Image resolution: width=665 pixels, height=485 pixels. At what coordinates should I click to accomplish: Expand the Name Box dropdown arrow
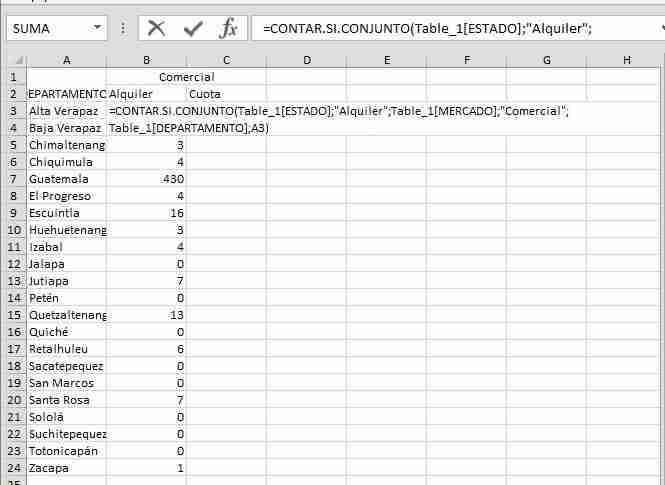pos(97,29)
